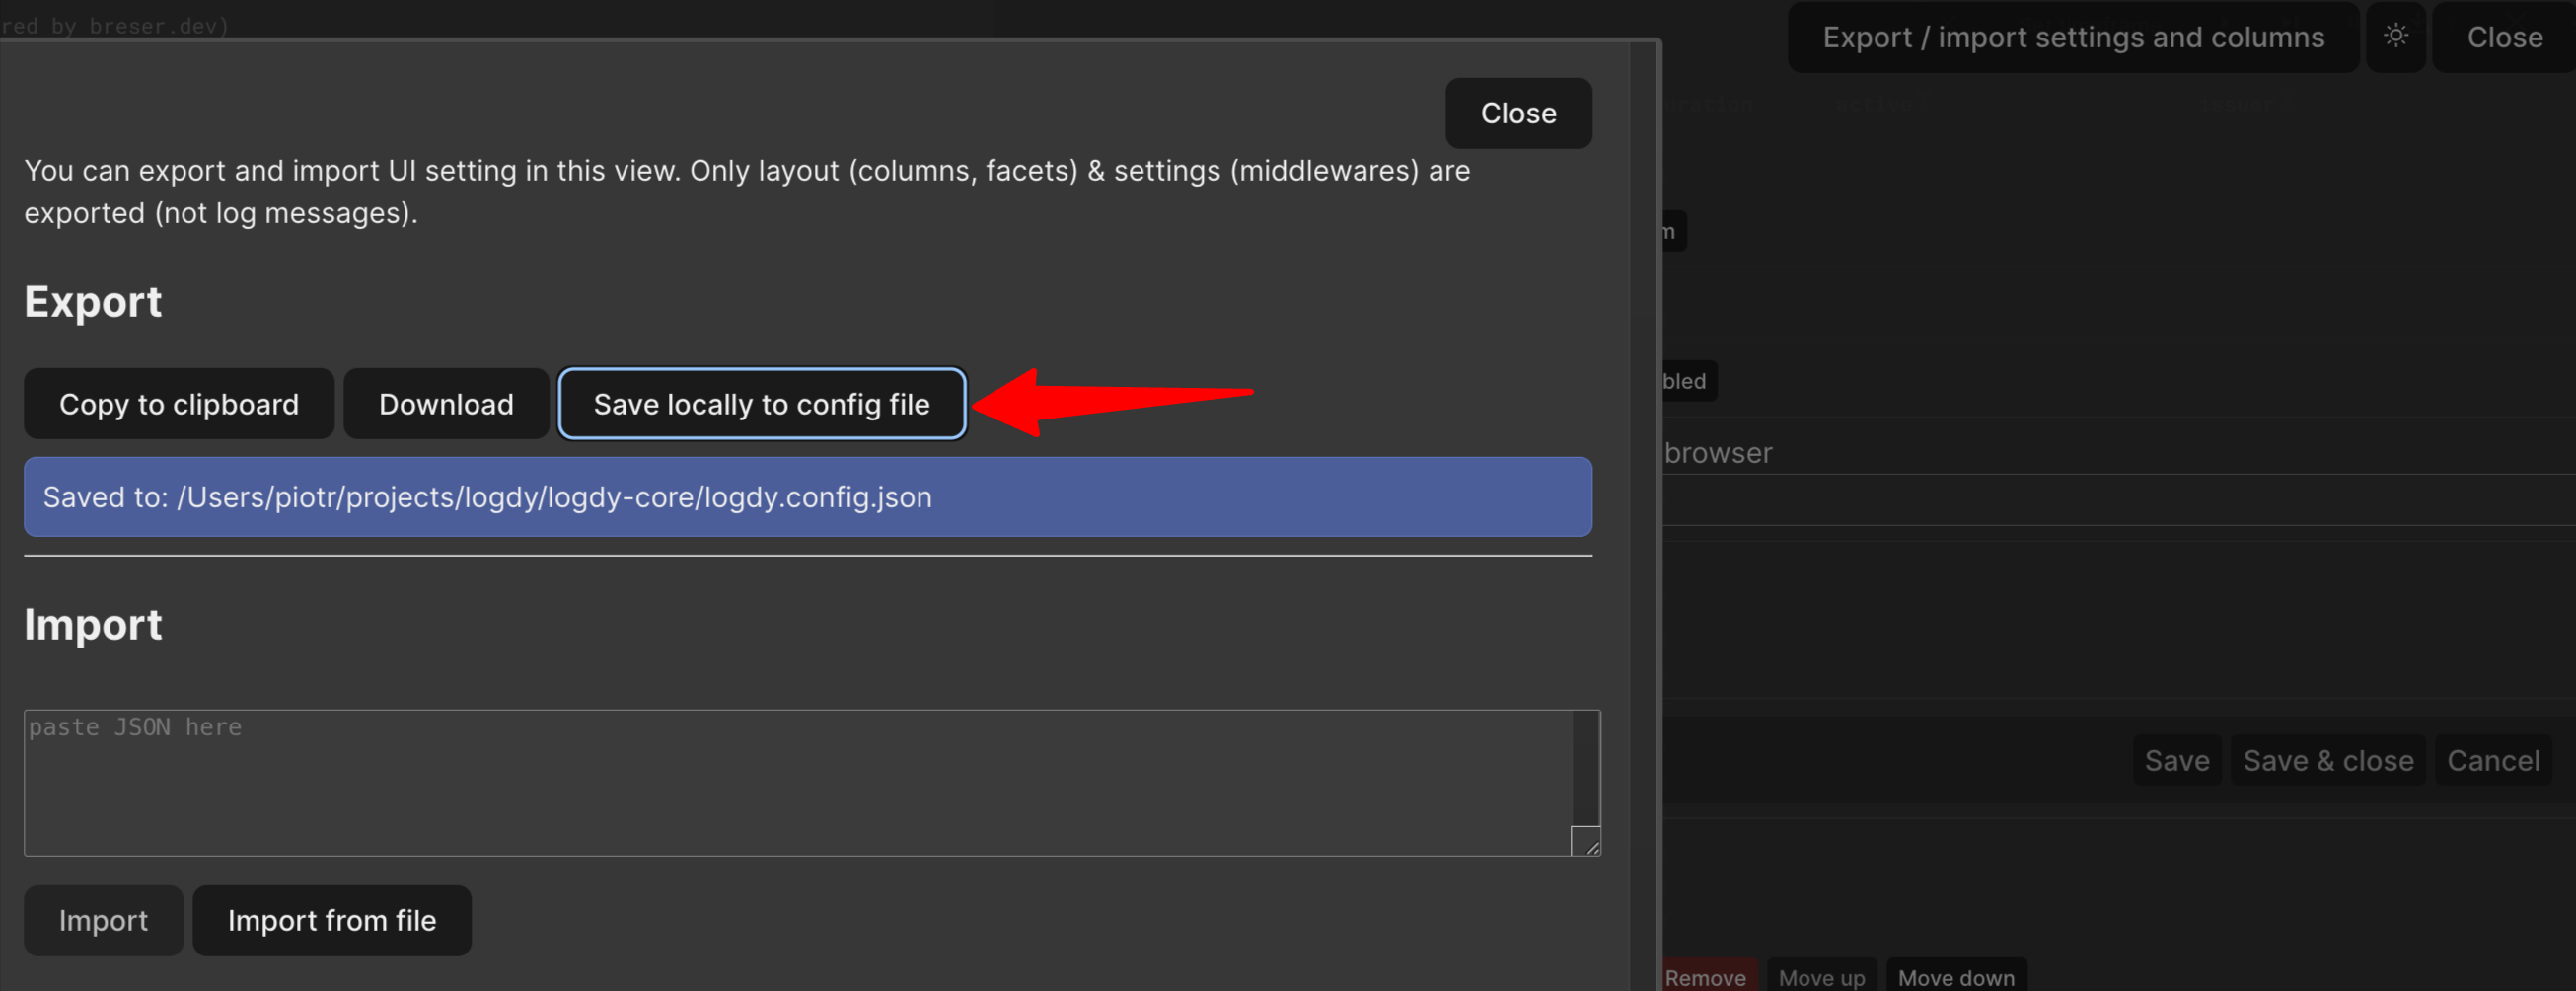
Task: Click the JSON text area scrollbar
Action: (1585, 766)
